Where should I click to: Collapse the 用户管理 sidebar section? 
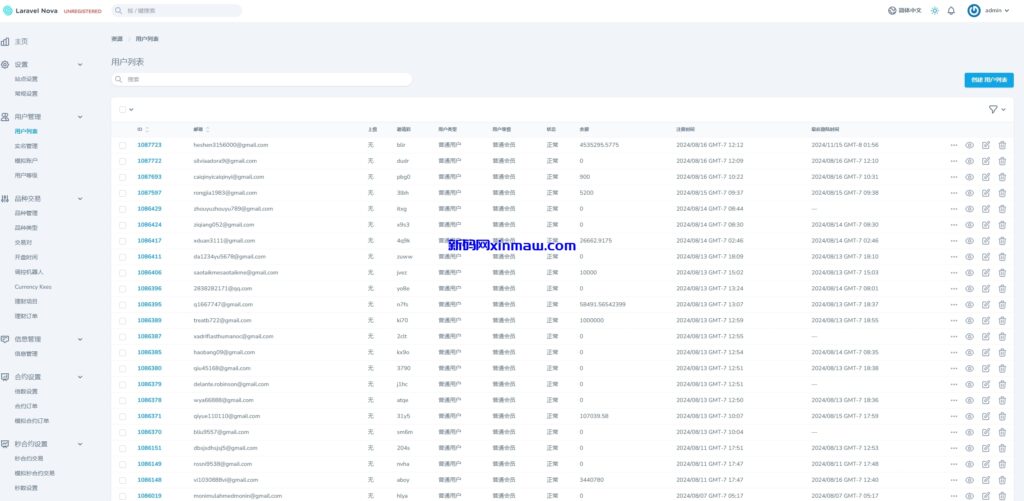79,117
